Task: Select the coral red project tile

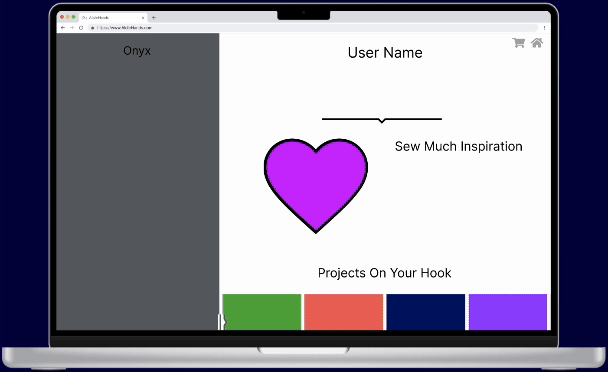Action: tap(344, 312)
